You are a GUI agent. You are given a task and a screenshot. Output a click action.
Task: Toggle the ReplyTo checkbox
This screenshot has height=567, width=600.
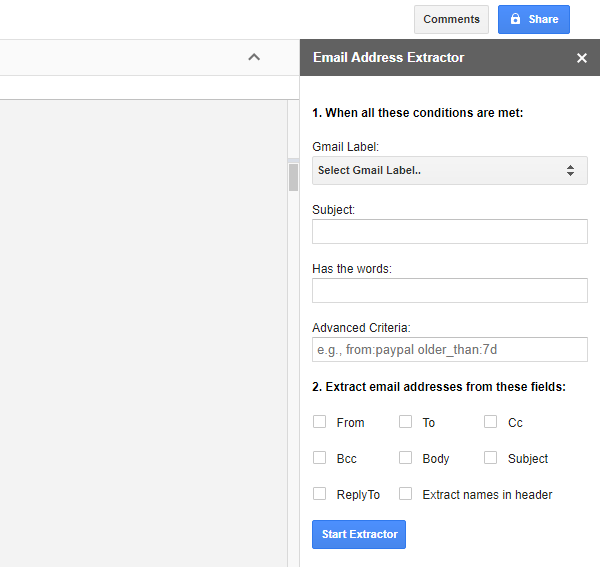(320, 494)
